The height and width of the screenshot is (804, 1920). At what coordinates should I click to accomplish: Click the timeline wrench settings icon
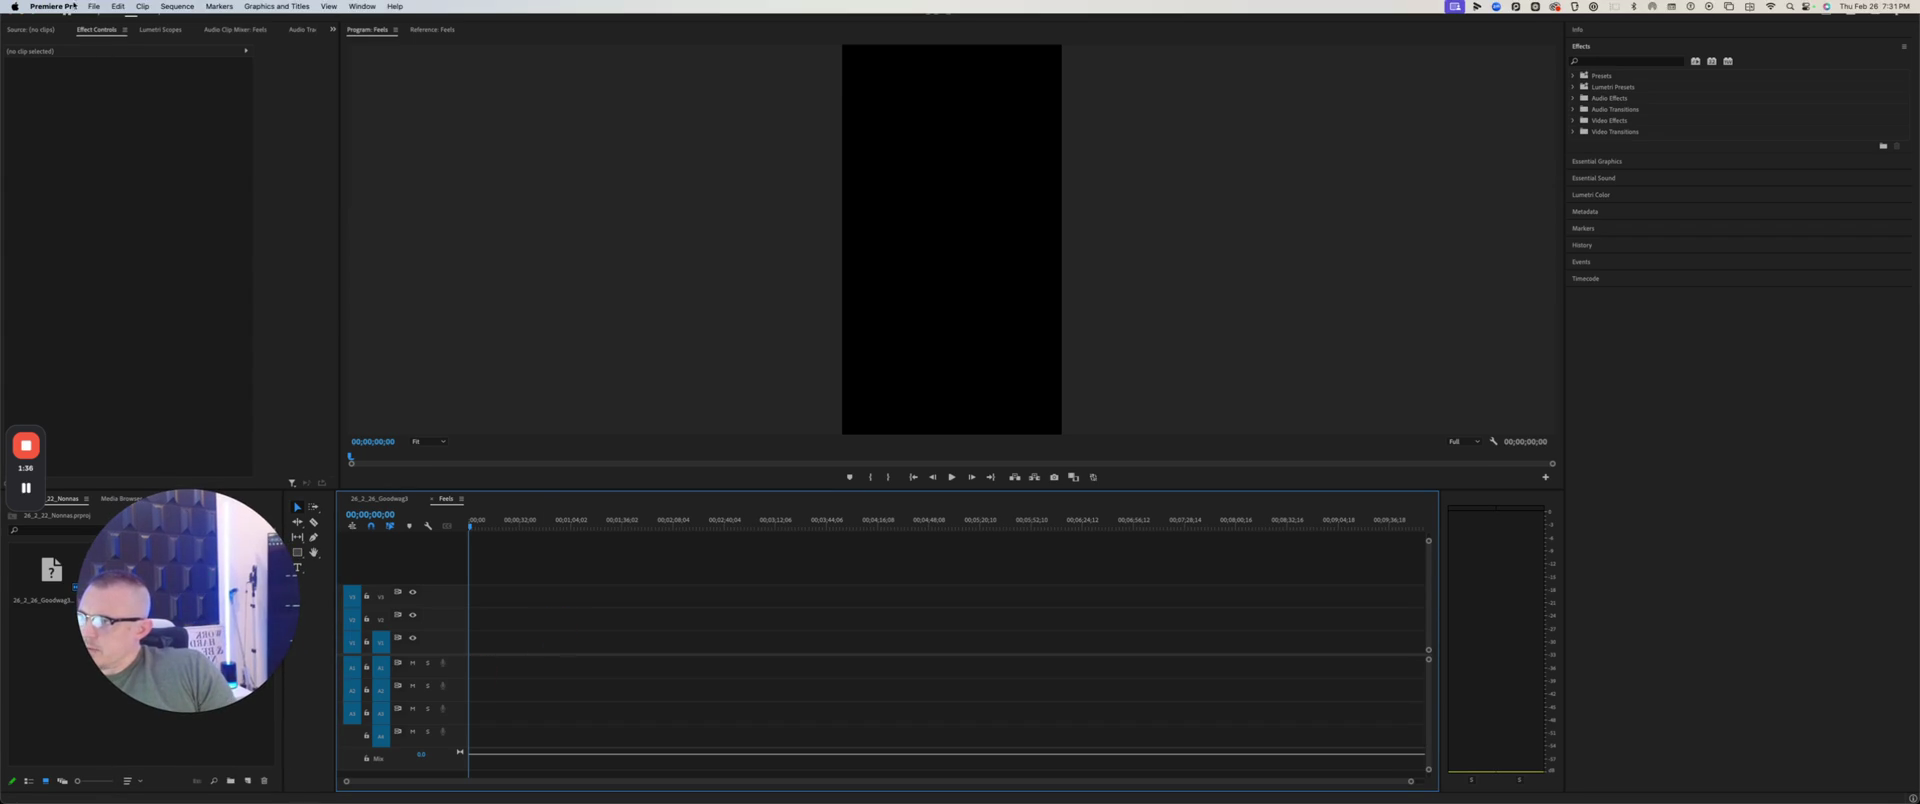(x=428, y=526)
